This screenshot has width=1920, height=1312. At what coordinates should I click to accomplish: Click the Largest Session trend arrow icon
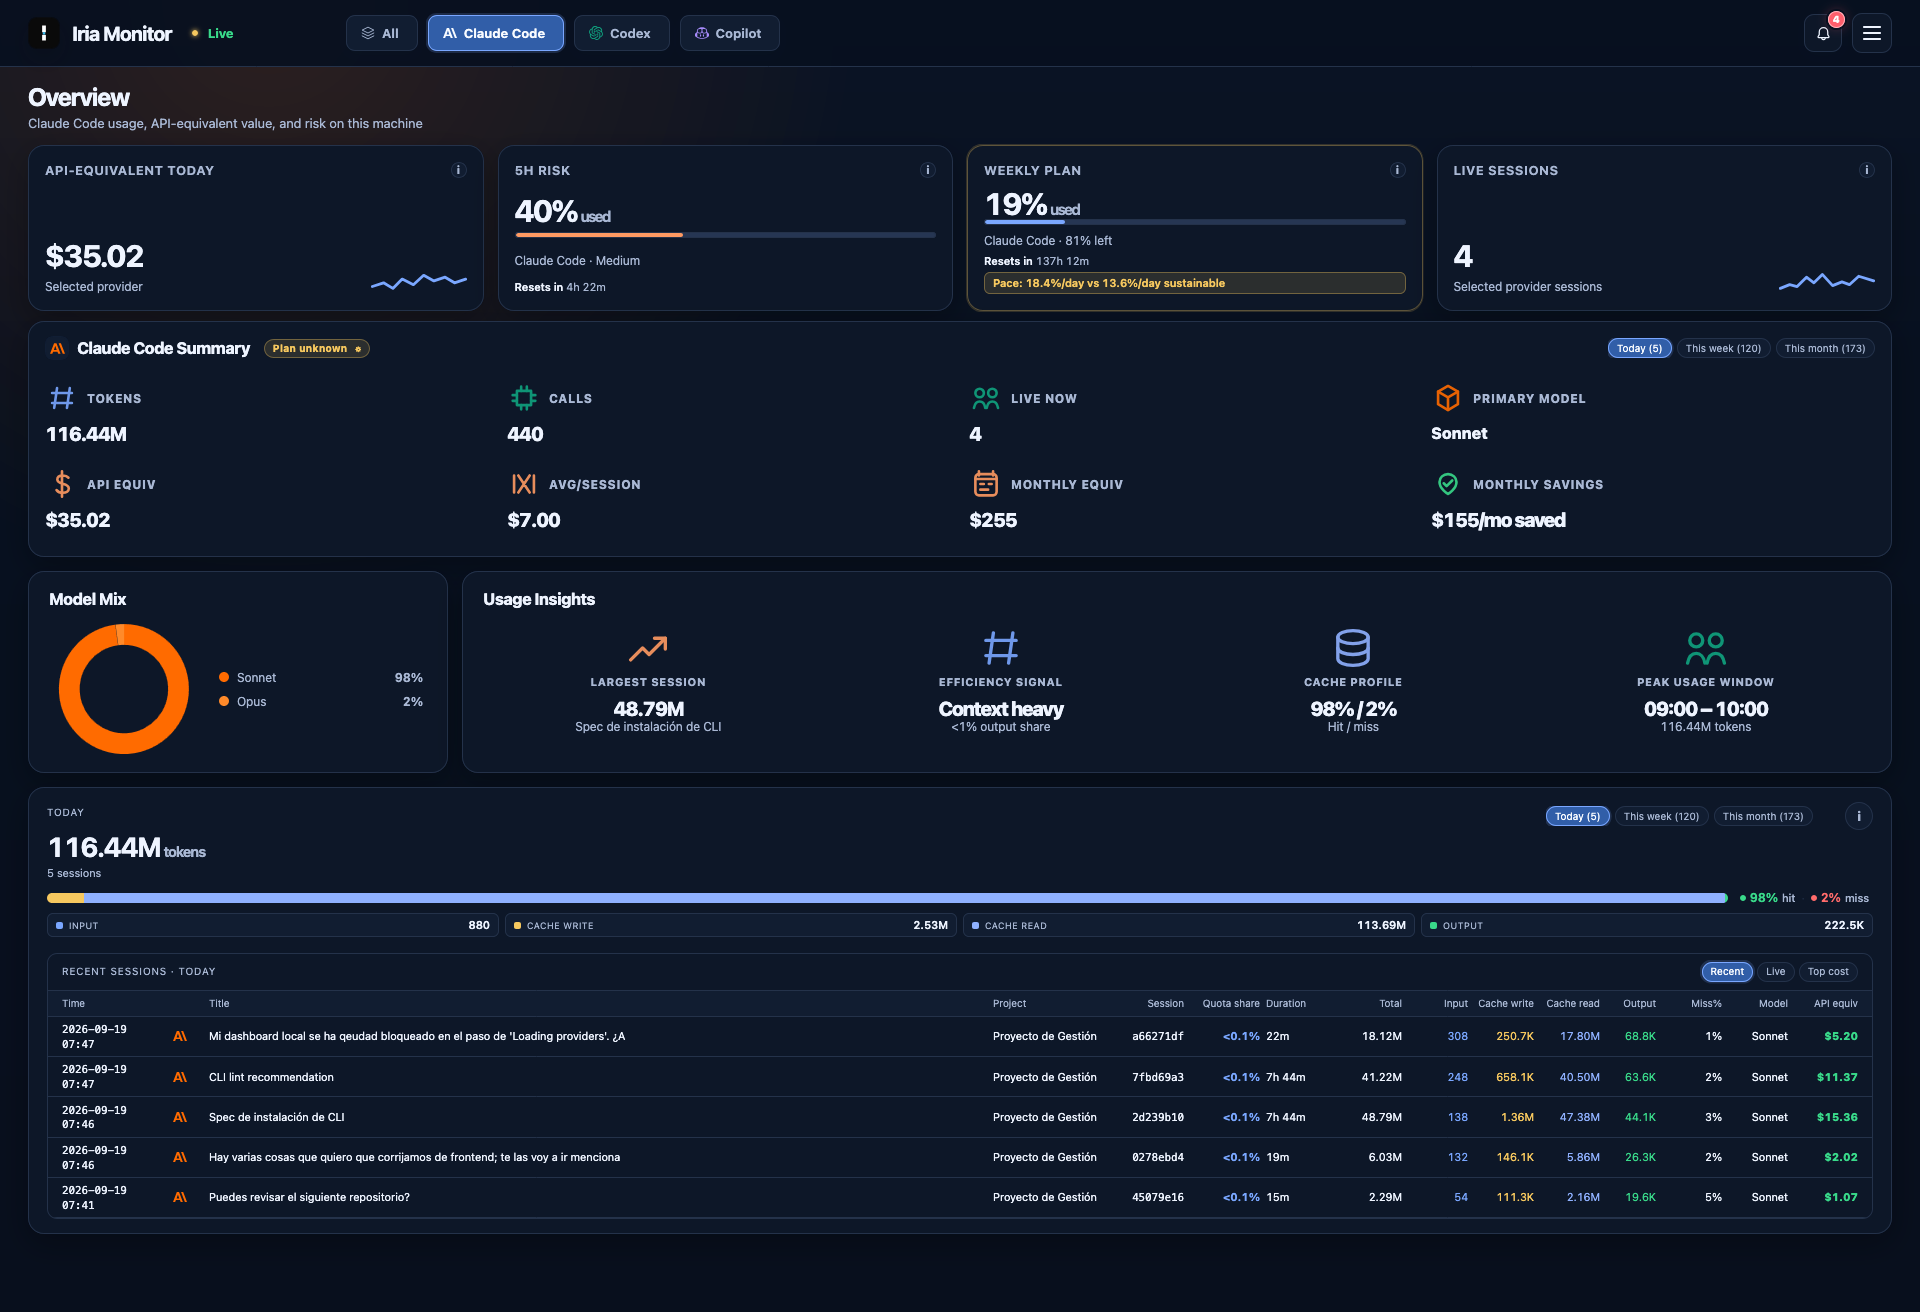(648, 648)
